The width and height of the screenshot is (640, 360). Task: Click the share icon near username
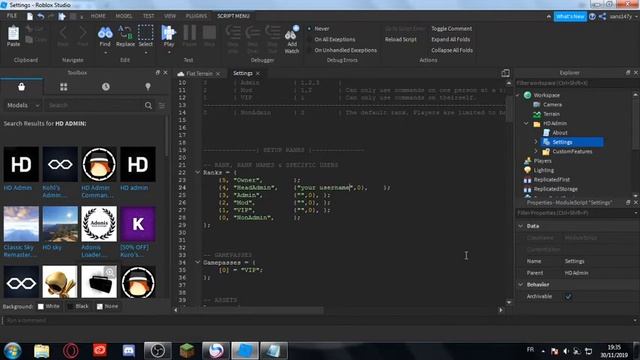[602, 16]
